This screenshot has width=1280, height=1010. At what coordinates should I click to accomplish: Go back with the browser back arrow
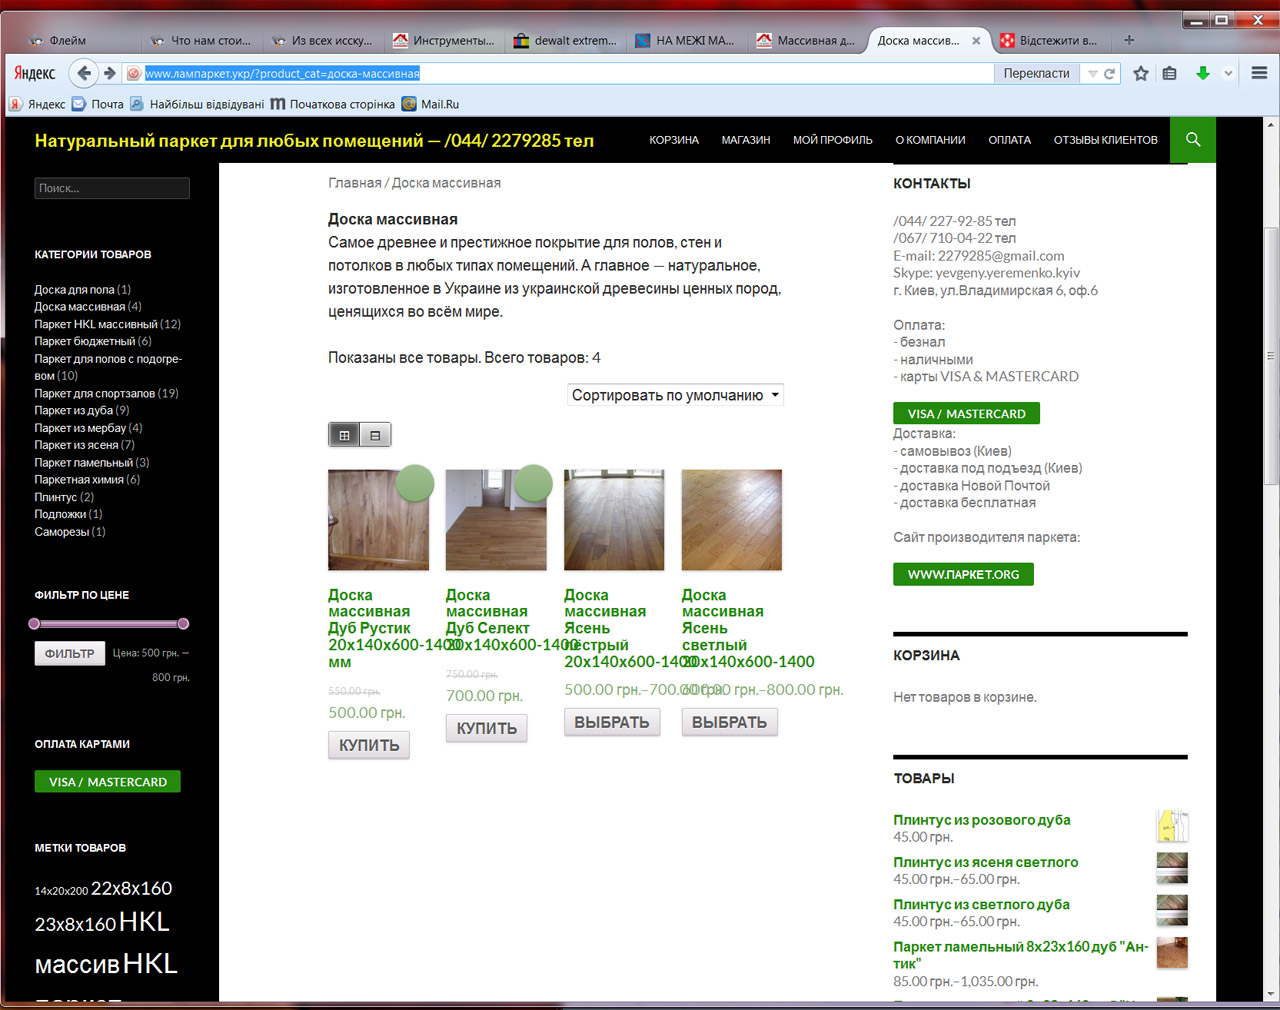[84, 73]
